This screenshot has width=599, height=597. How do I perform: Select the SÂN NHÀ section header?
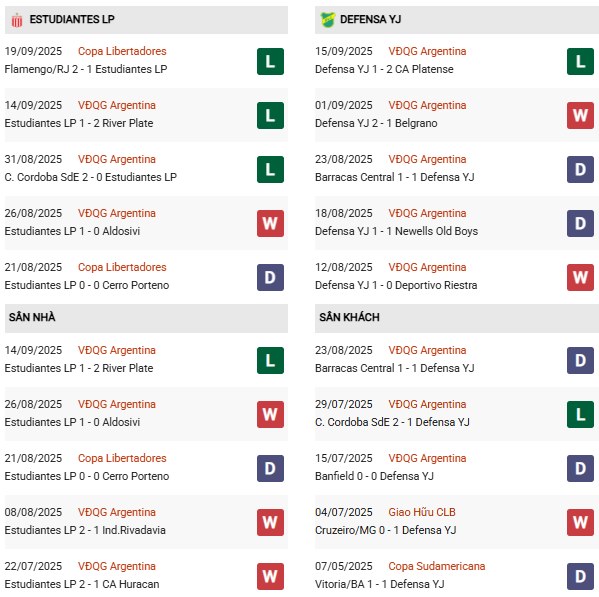click(146, 318)
